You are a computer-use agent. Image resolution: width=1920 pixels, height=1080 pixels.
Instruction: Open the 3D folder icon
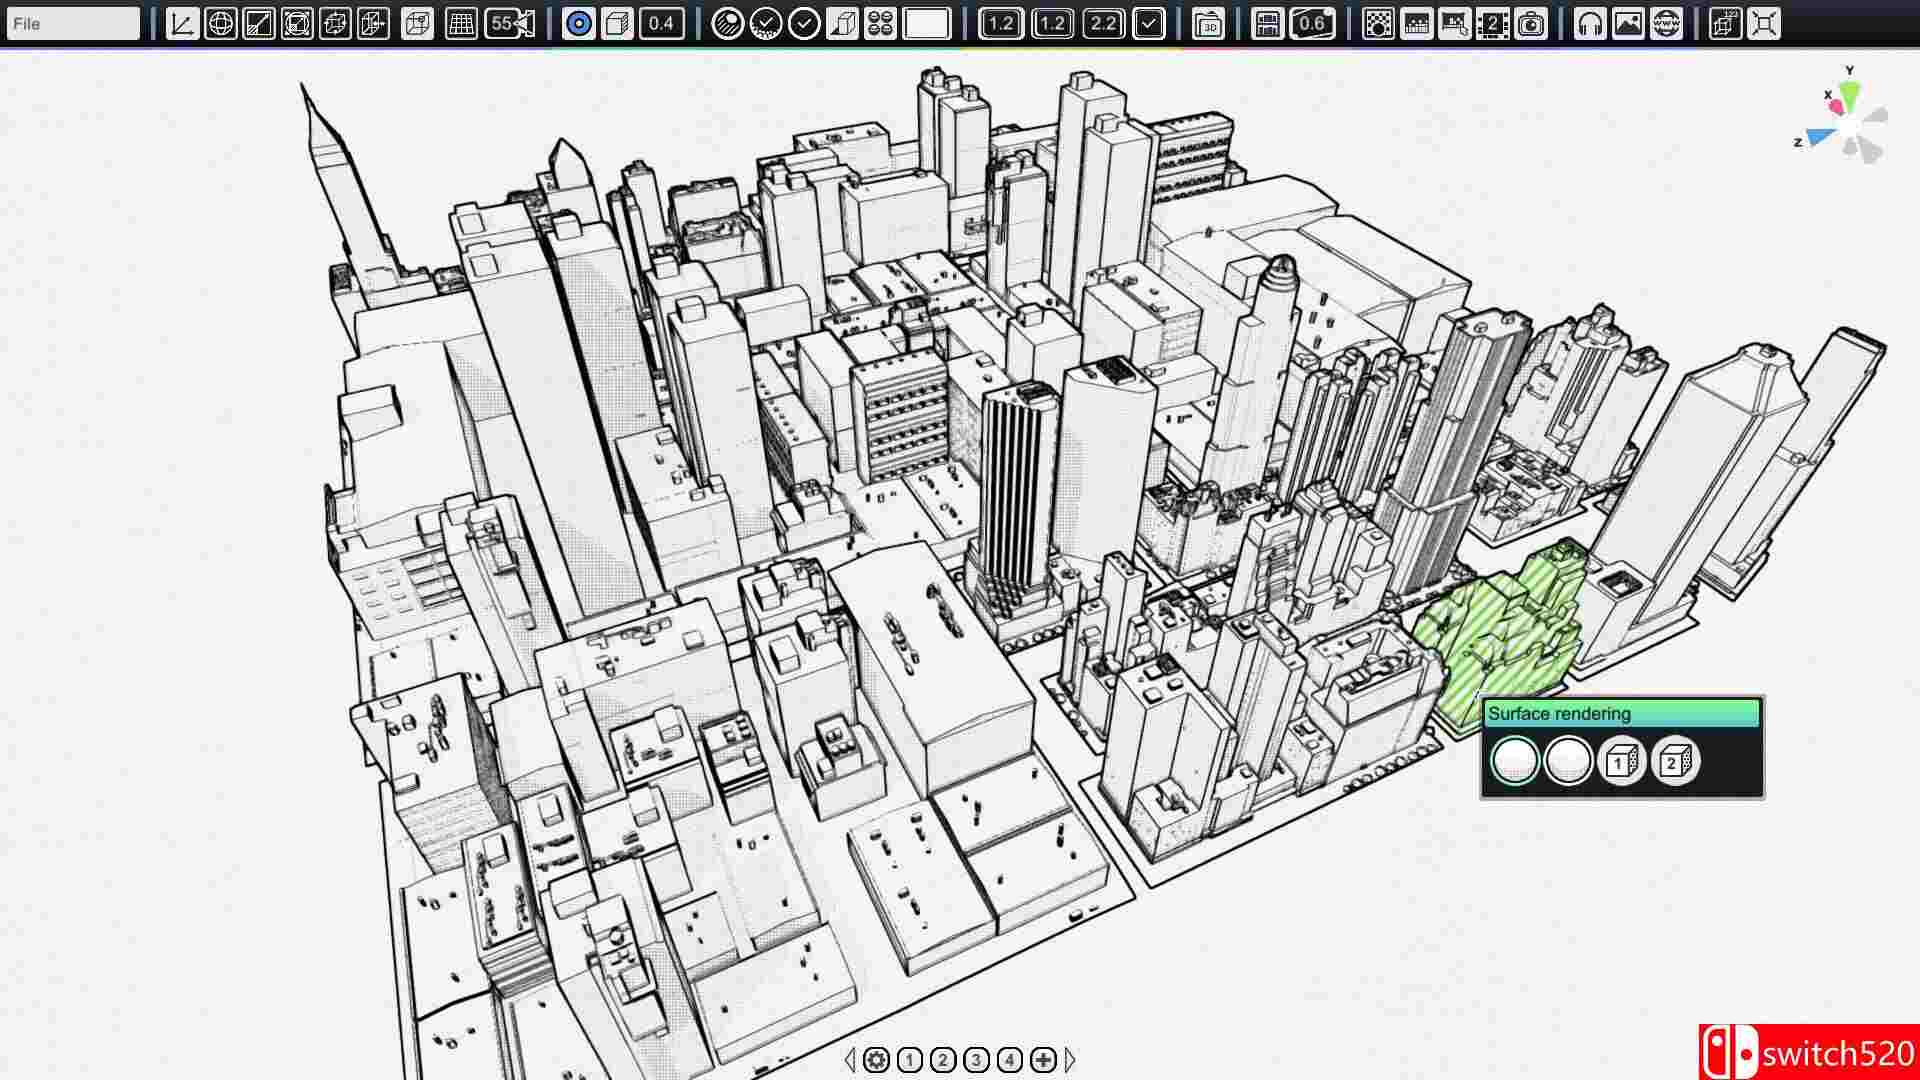(1209, 23)
